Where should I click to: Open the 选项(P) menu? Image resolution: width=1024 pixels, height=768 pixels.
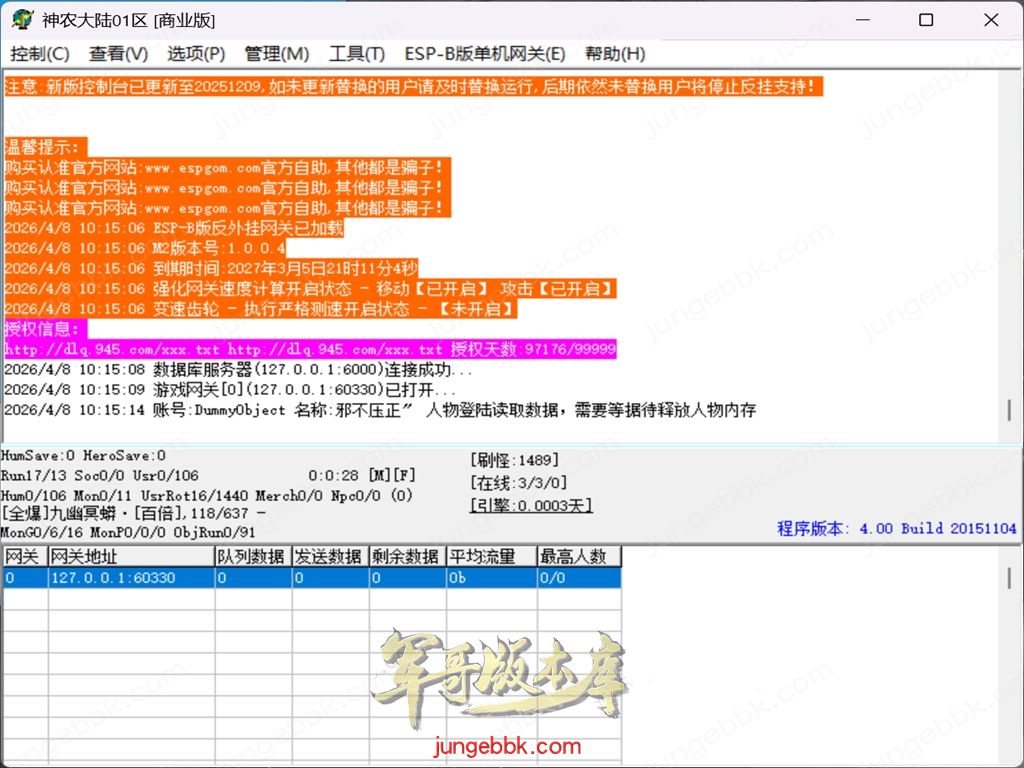(196, 54)
